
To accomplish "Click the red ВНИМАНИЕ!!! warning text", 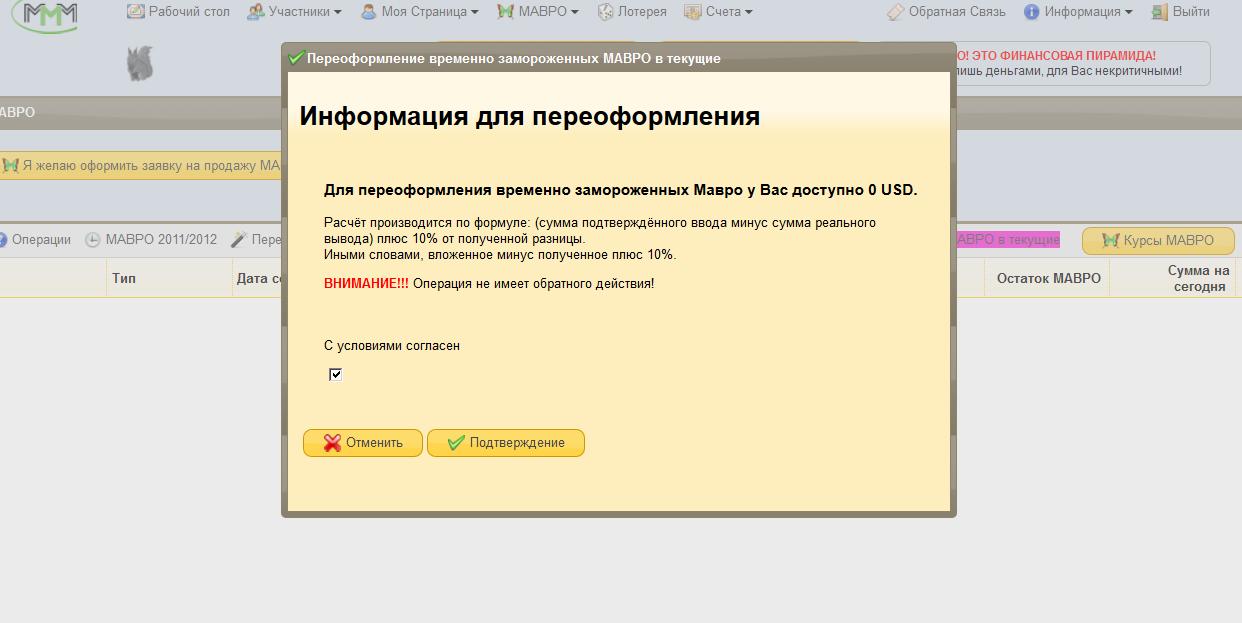I will [366, 284].
